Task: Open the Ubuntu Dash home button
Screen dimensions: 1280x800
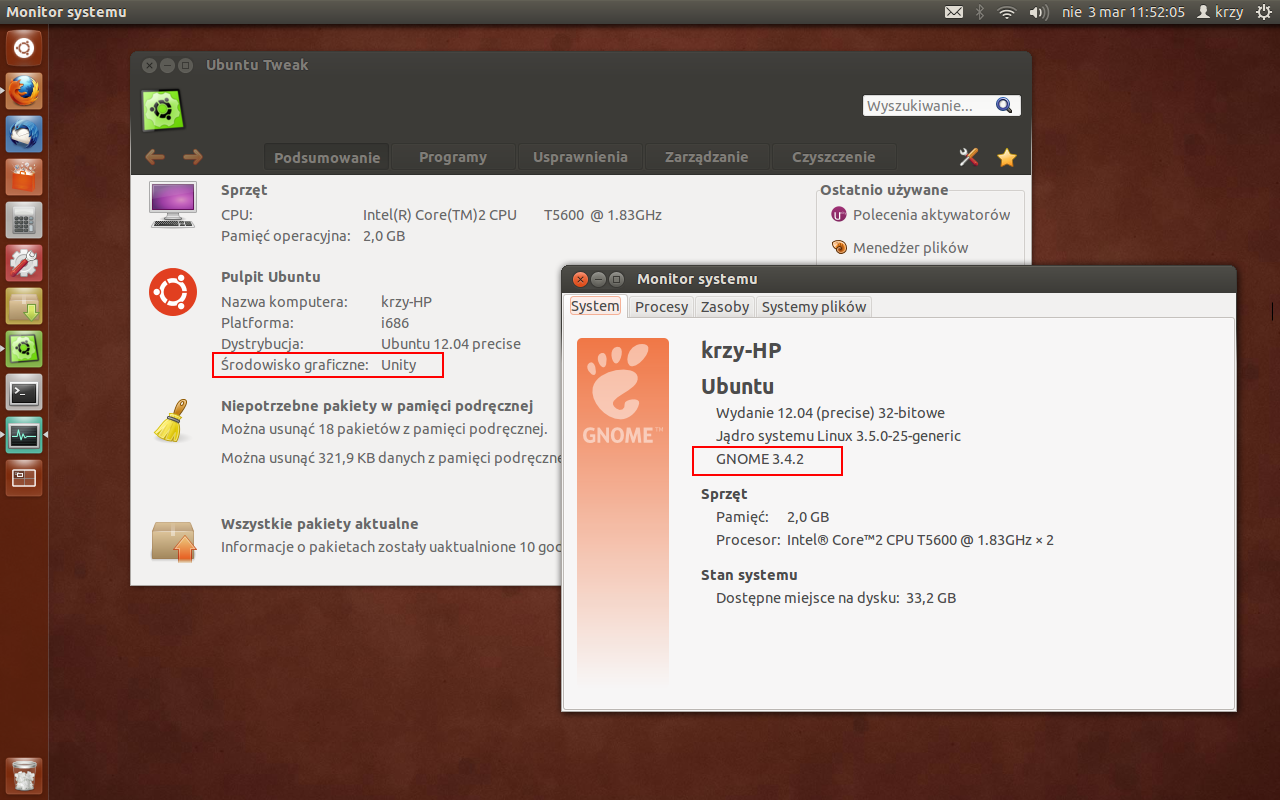Action: [x=24, y=46]
